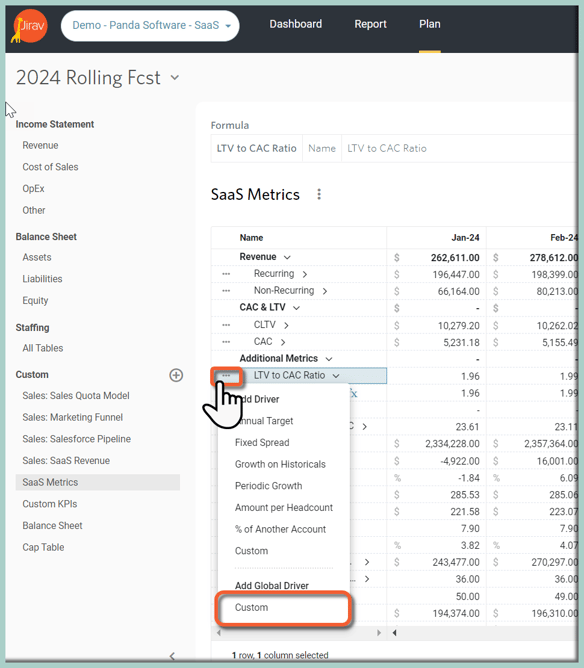Add a new Custom table with plus icon
This screenshot has height=668, width=584.
pyautogui.click(x=176, y=375)
